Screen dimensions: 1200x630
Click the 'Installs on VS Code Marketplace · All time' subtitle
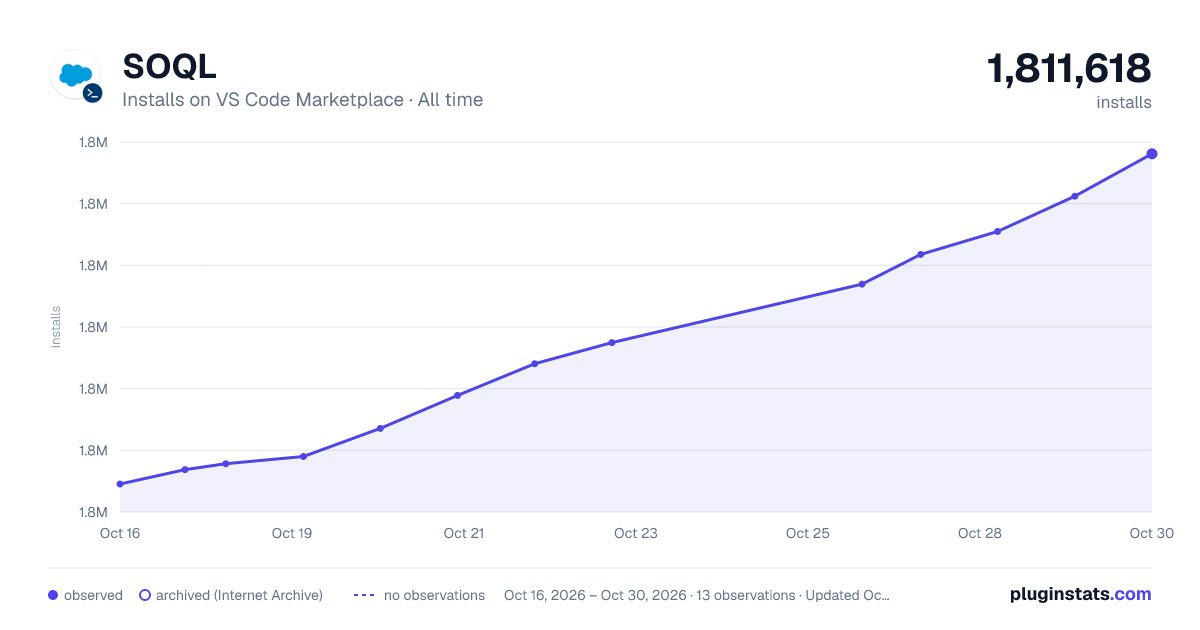point(302,100)
